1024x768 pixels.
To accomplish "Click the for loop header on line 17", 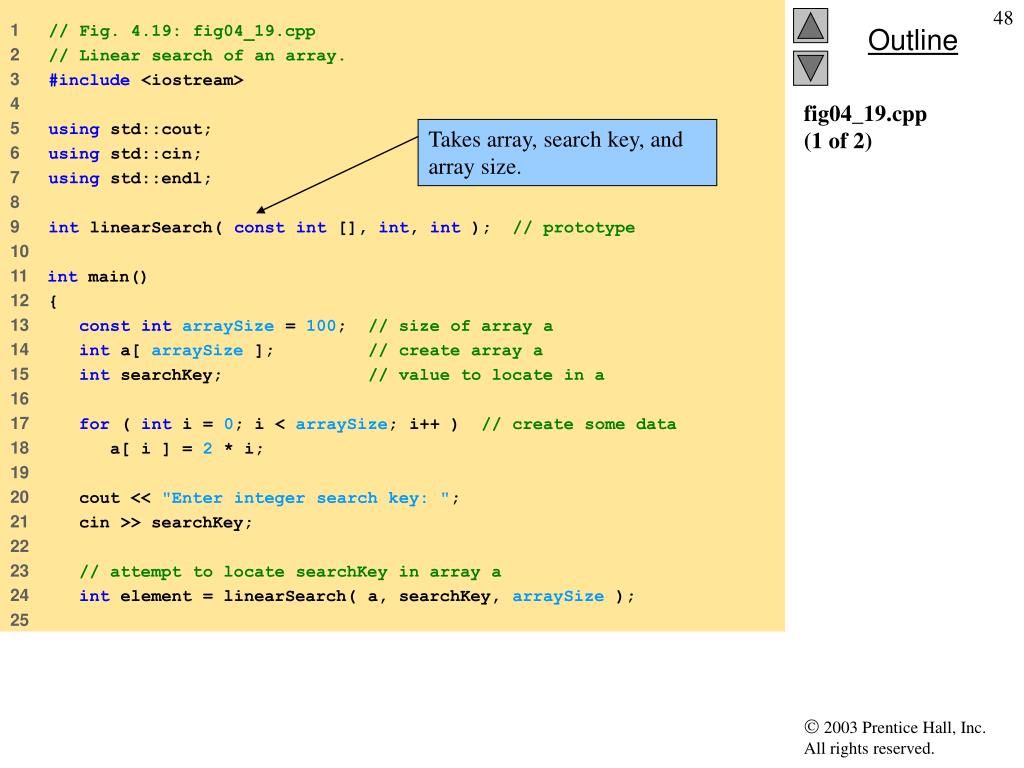I will coord(268,424).
